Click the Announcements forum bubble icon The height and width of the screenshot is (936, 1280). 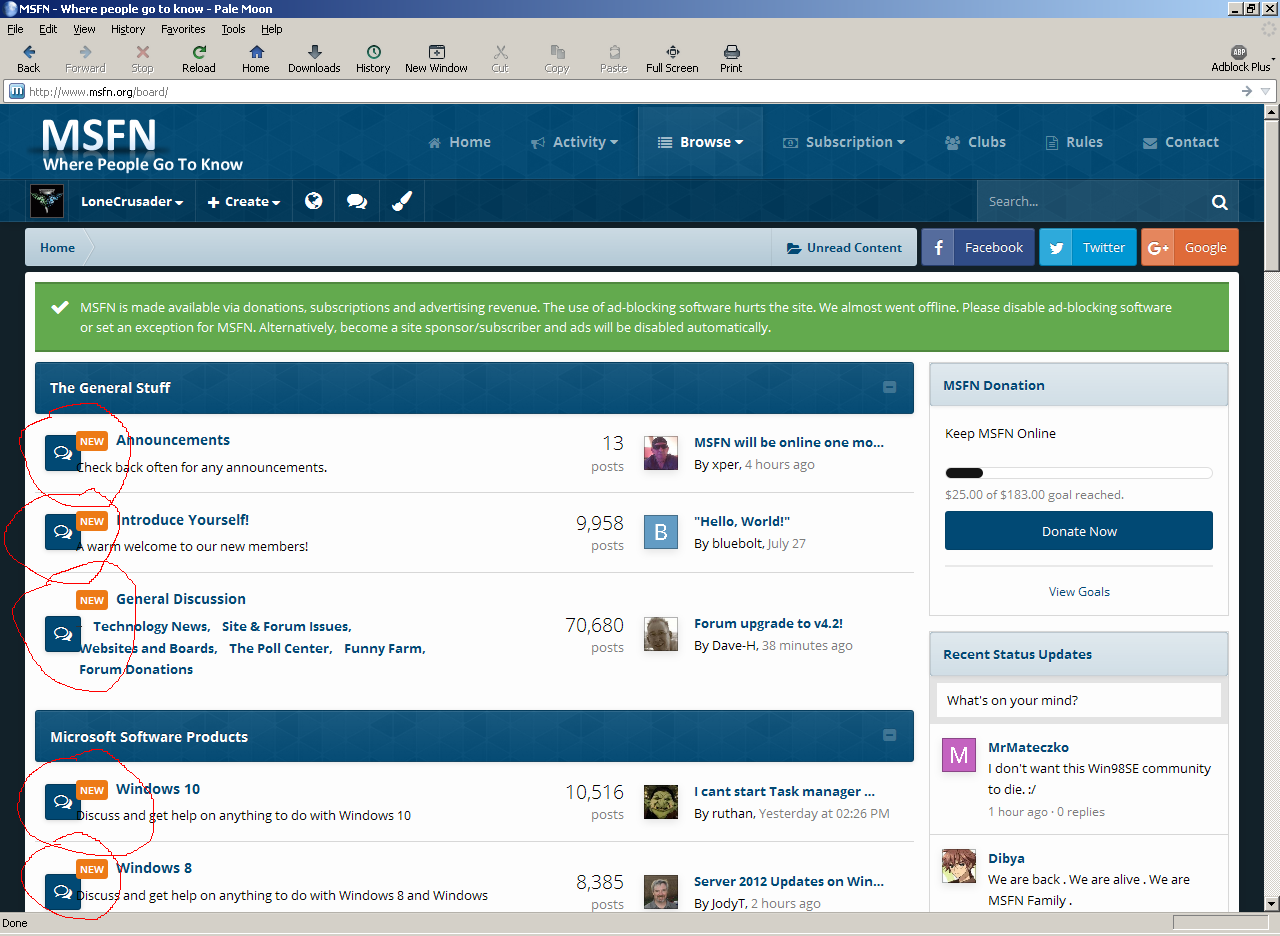(x=62, y=453)
